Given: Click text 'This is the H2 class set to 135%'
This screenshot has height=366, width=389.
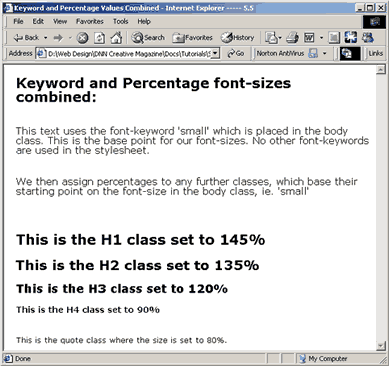Looking at the screenshot, I should pyautogui.click(x=137, y=265).
